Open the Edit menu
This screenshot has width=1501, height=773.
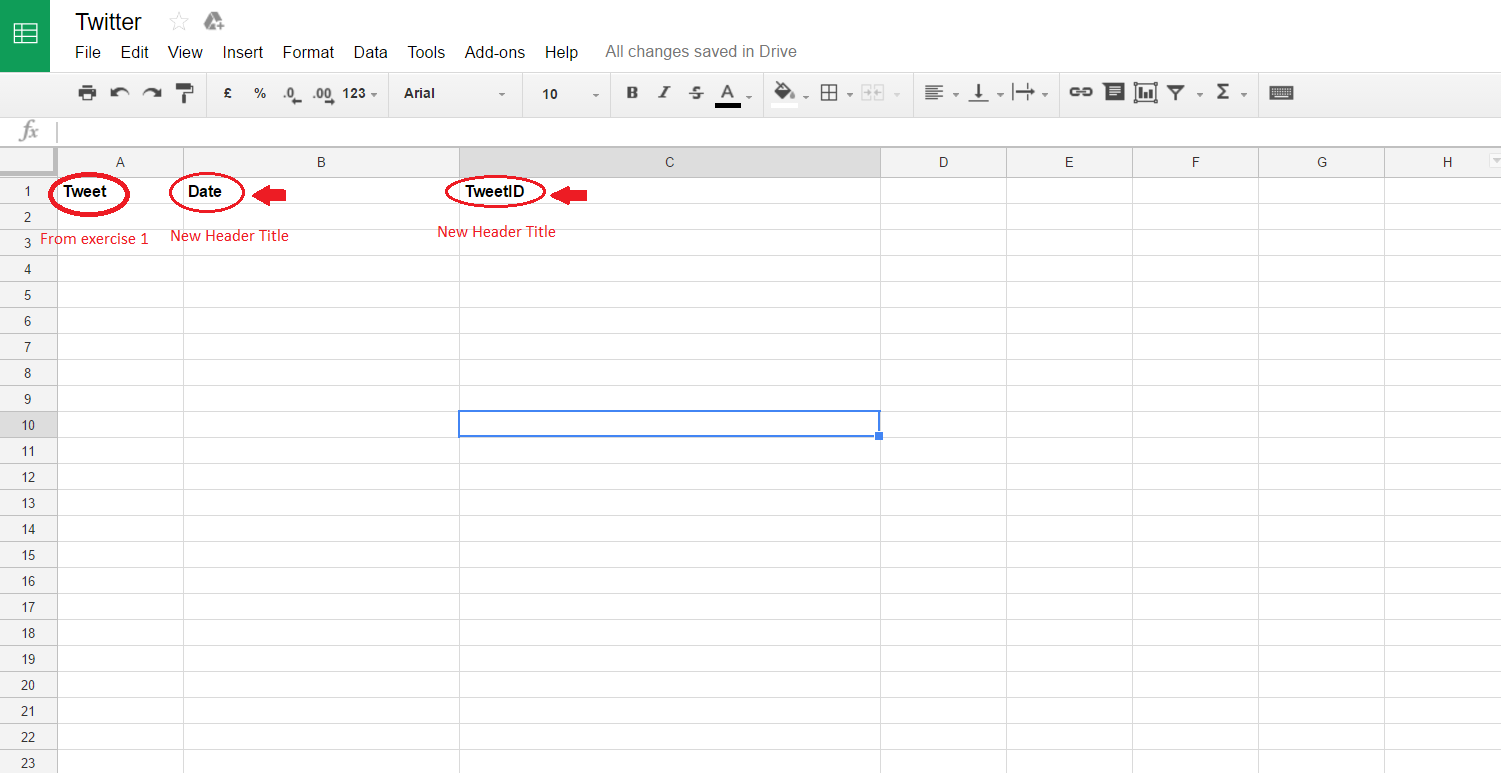[135, 52]
